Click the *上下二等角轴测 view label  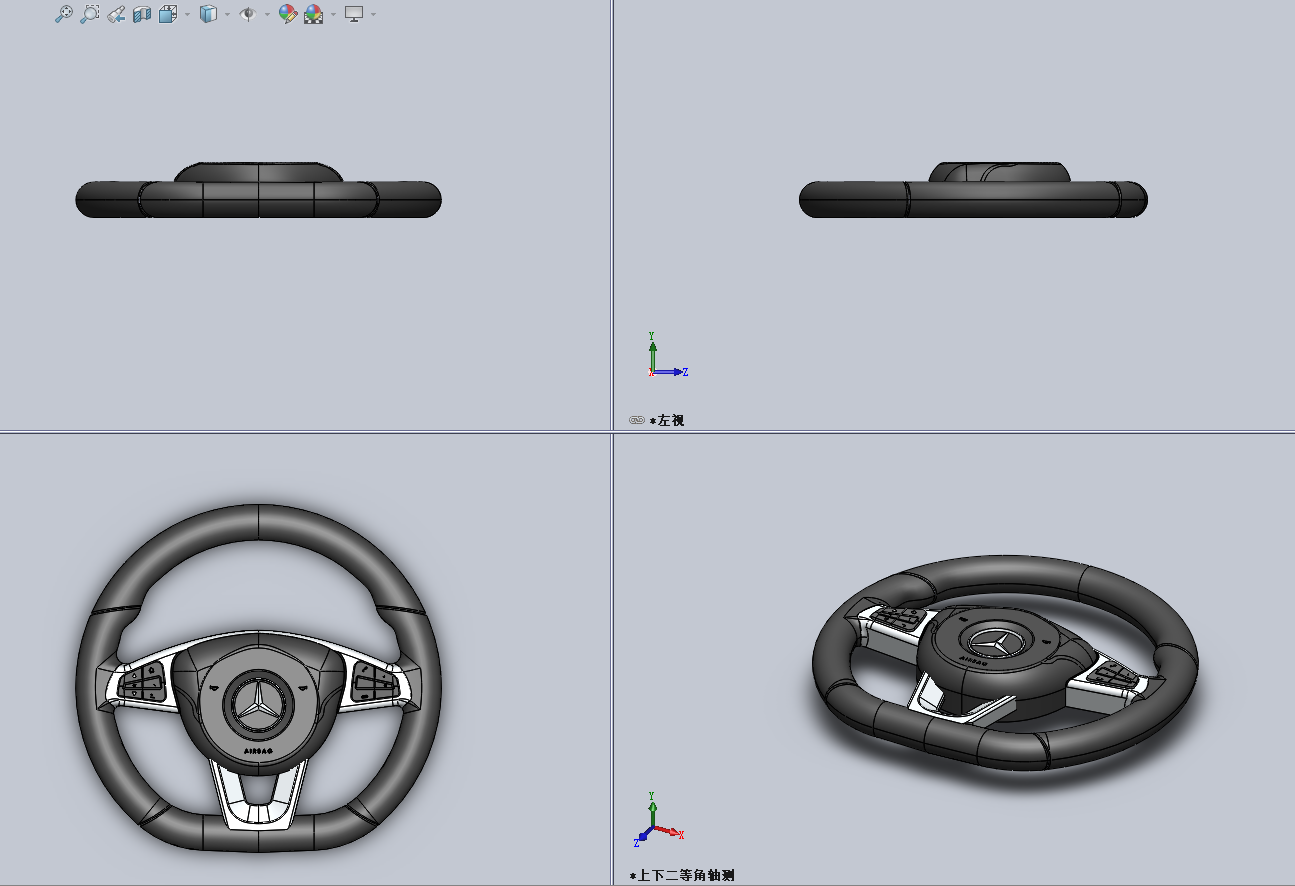point(682,875)
